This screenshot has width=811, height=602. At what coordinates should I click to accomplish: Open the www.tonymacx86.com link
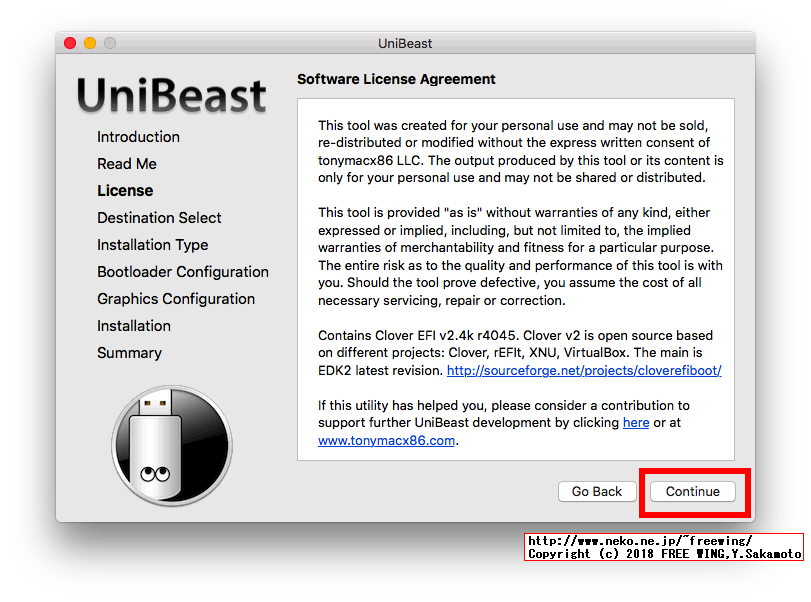386,440
